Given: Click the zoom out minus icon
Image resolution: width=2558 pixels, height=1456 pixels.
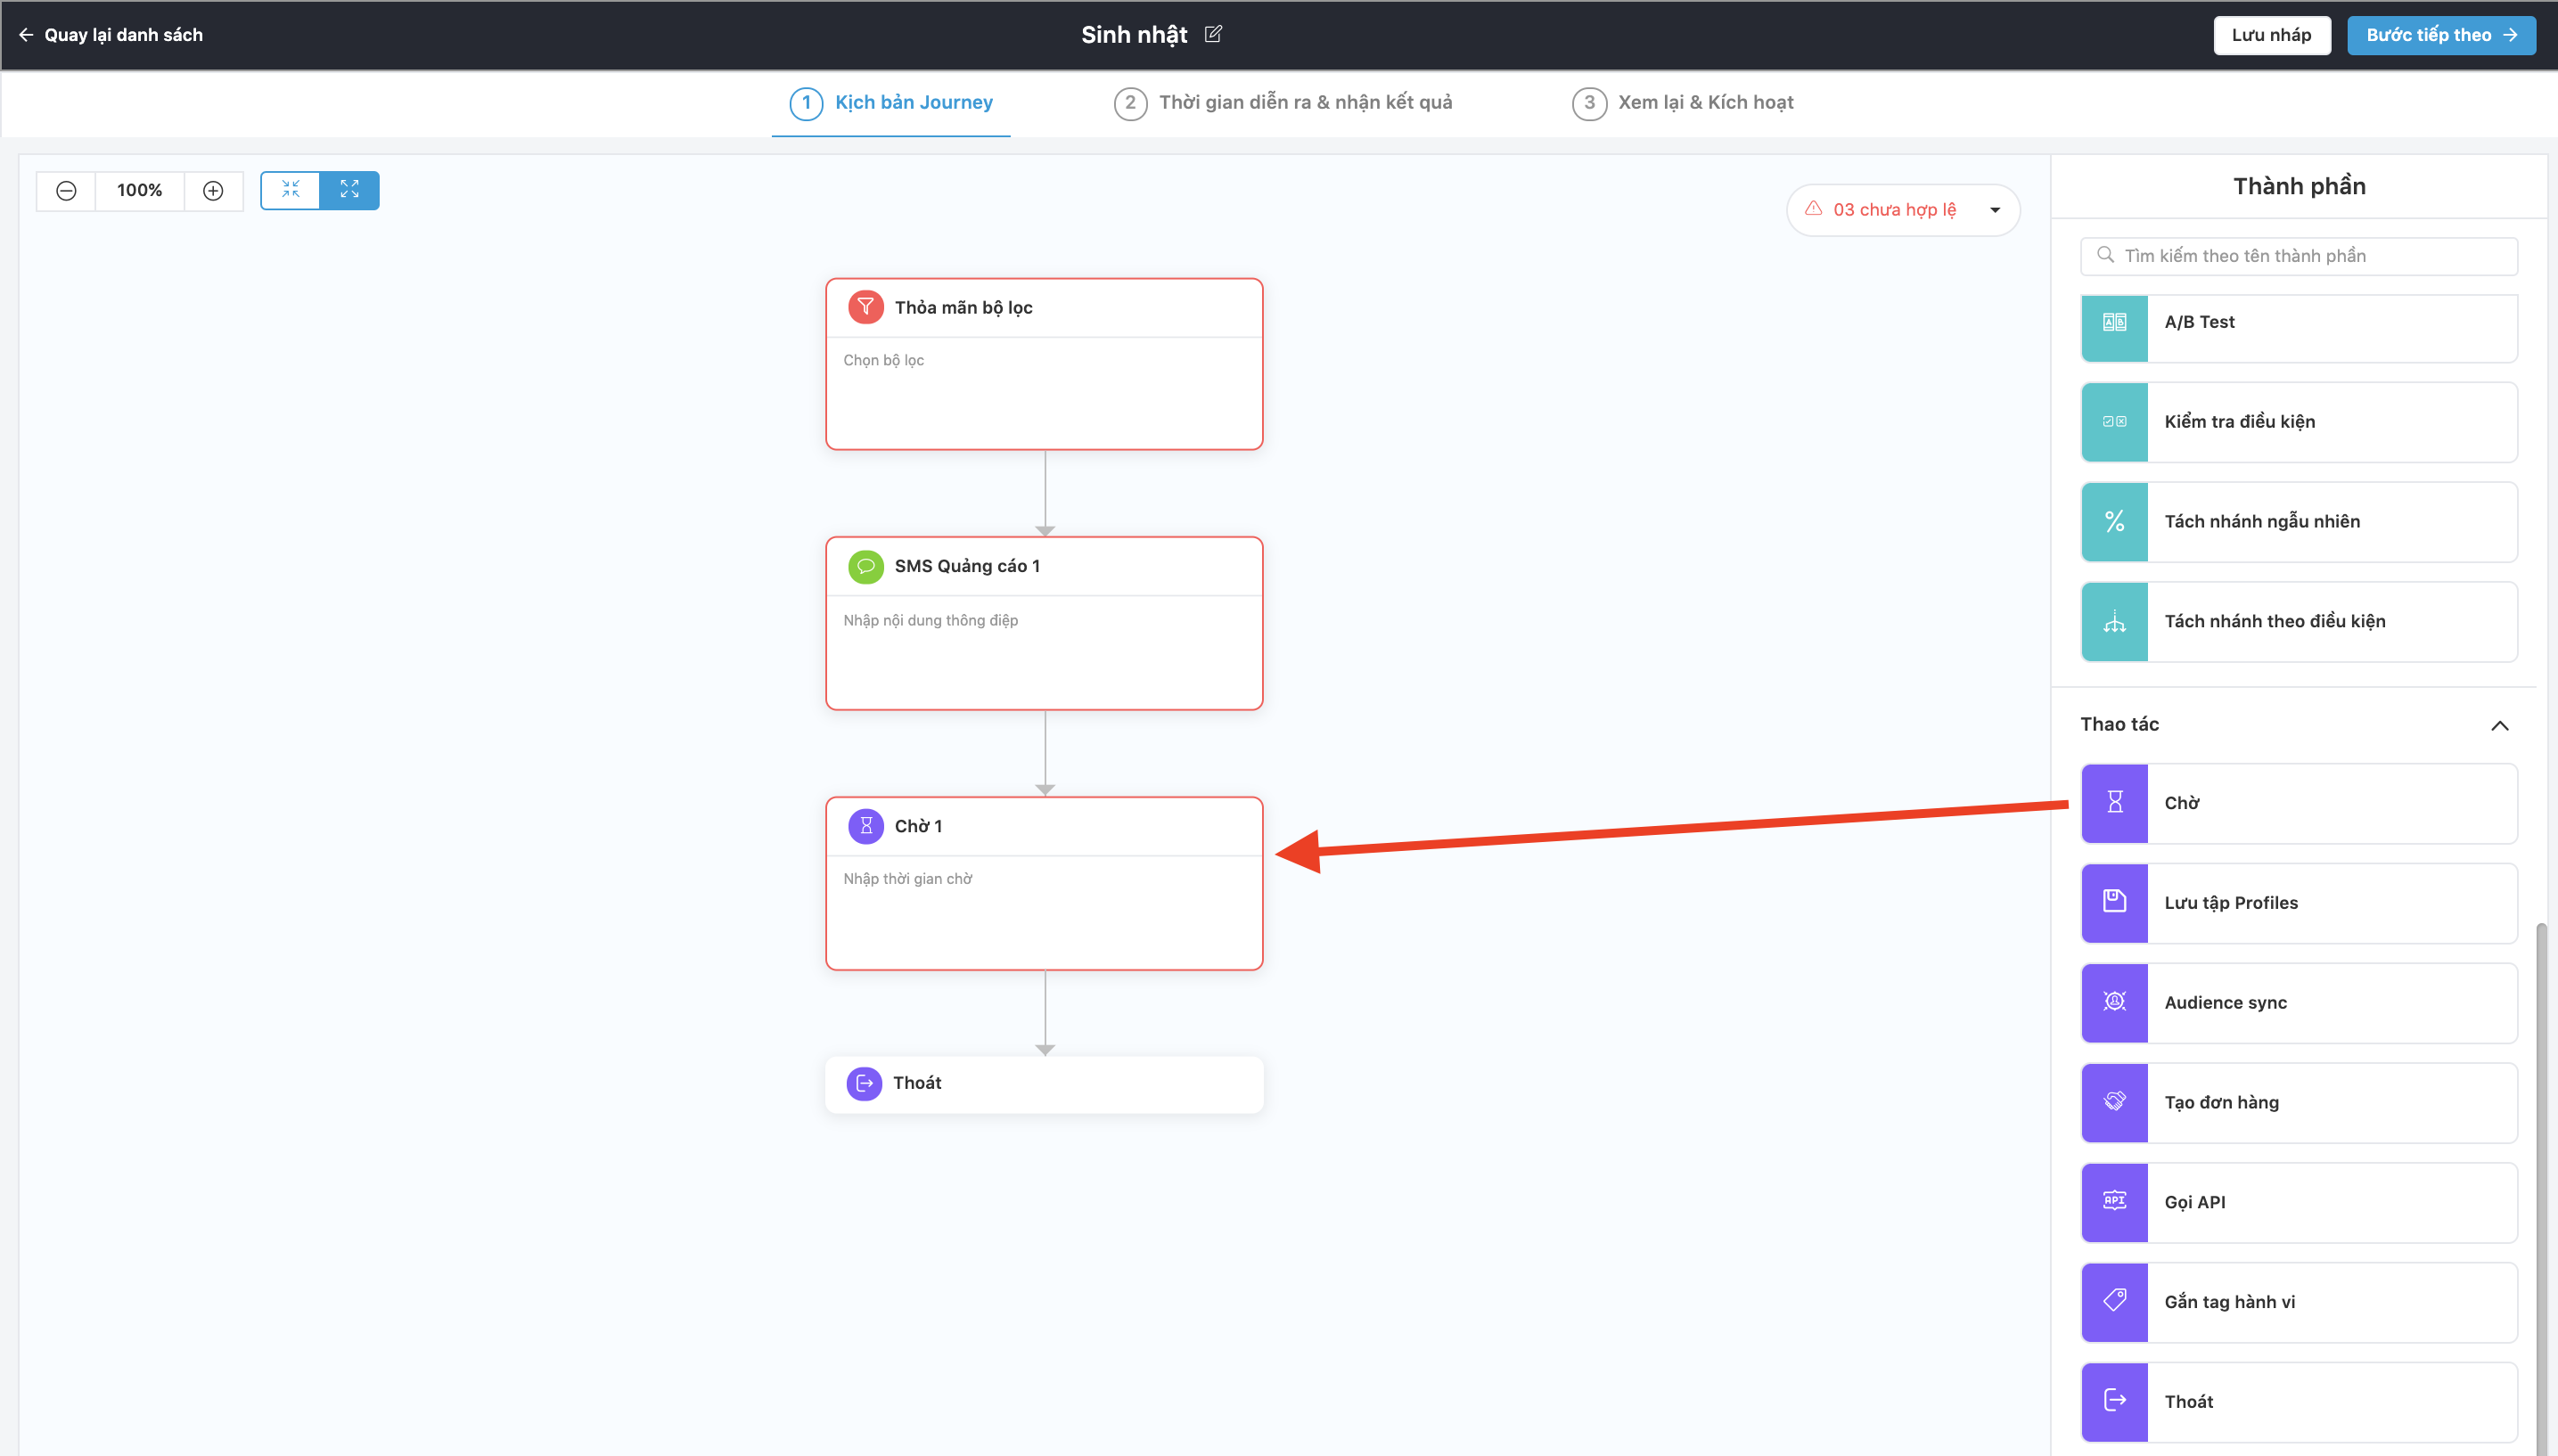Looking at the screenshot, I should coord(66,190).
